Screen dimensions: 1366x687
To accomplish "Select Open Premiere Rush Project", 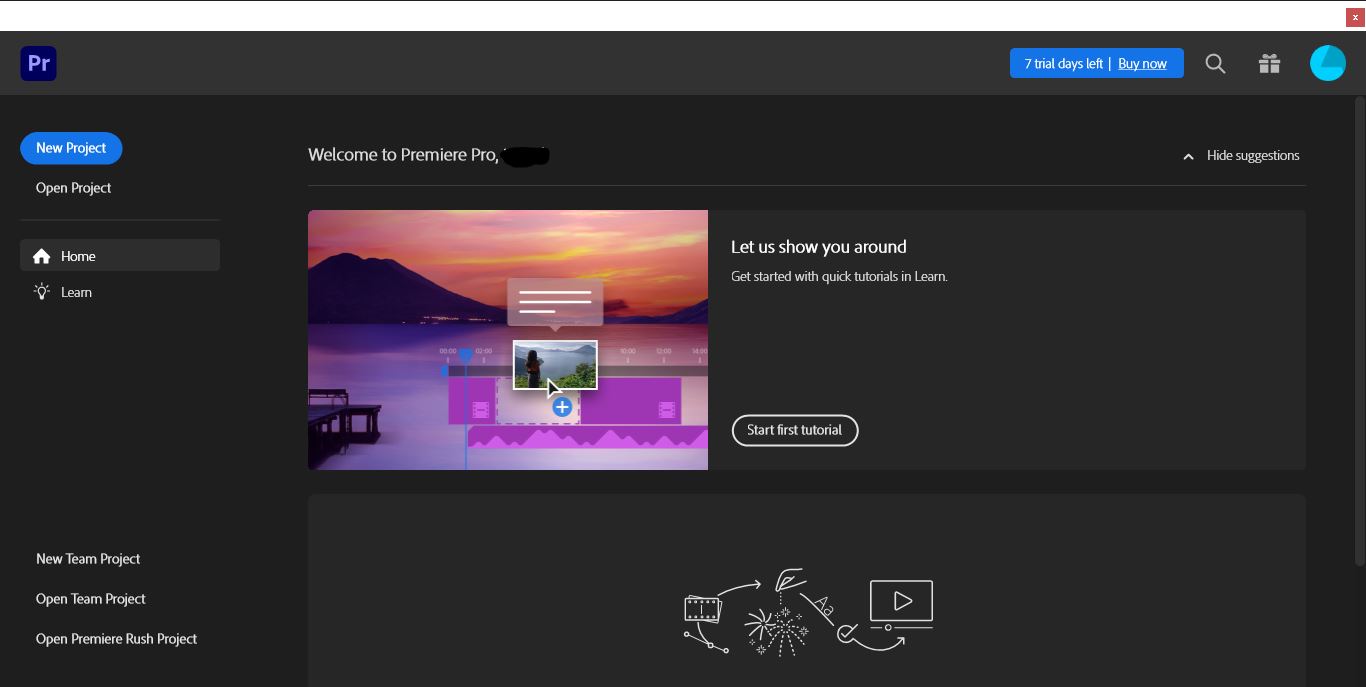I will (x=116, y=639).
